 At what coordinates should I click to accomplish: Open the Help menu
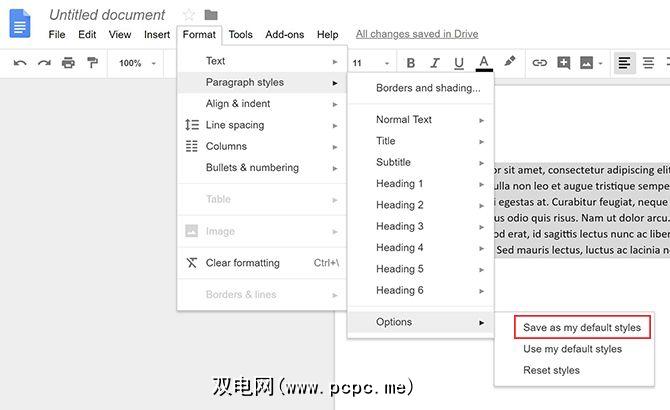coord(327,34)
